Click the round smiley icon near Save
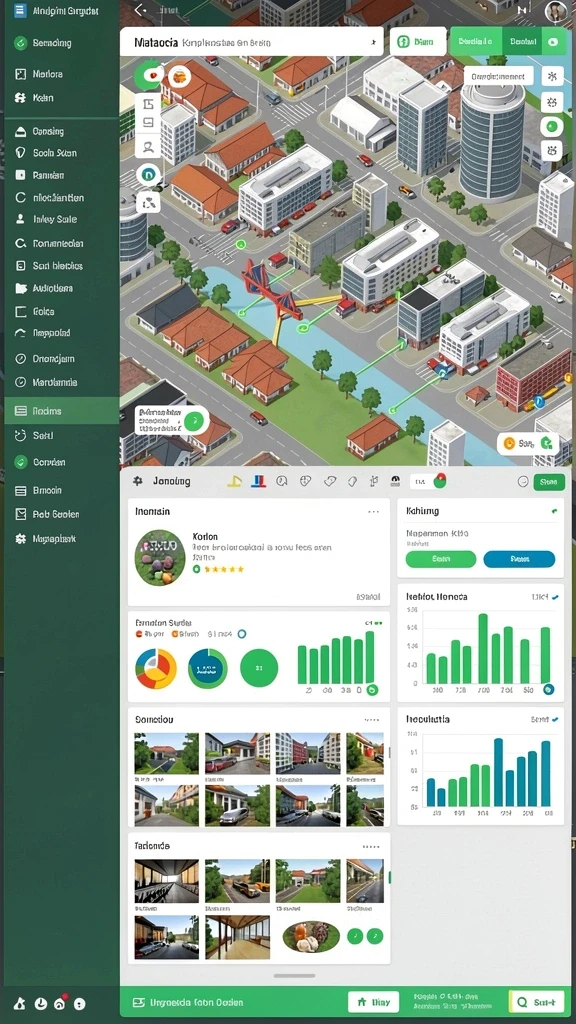Image resolution: width=576 pixels, height=1024 pixels. (522, 481)
